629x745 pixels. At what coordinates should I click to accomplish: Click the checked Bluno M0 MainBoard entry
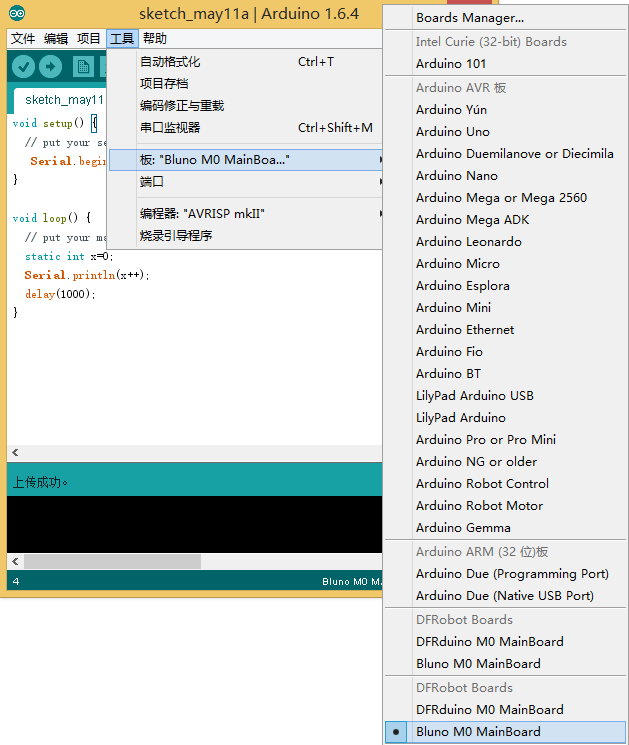[505, 732]
